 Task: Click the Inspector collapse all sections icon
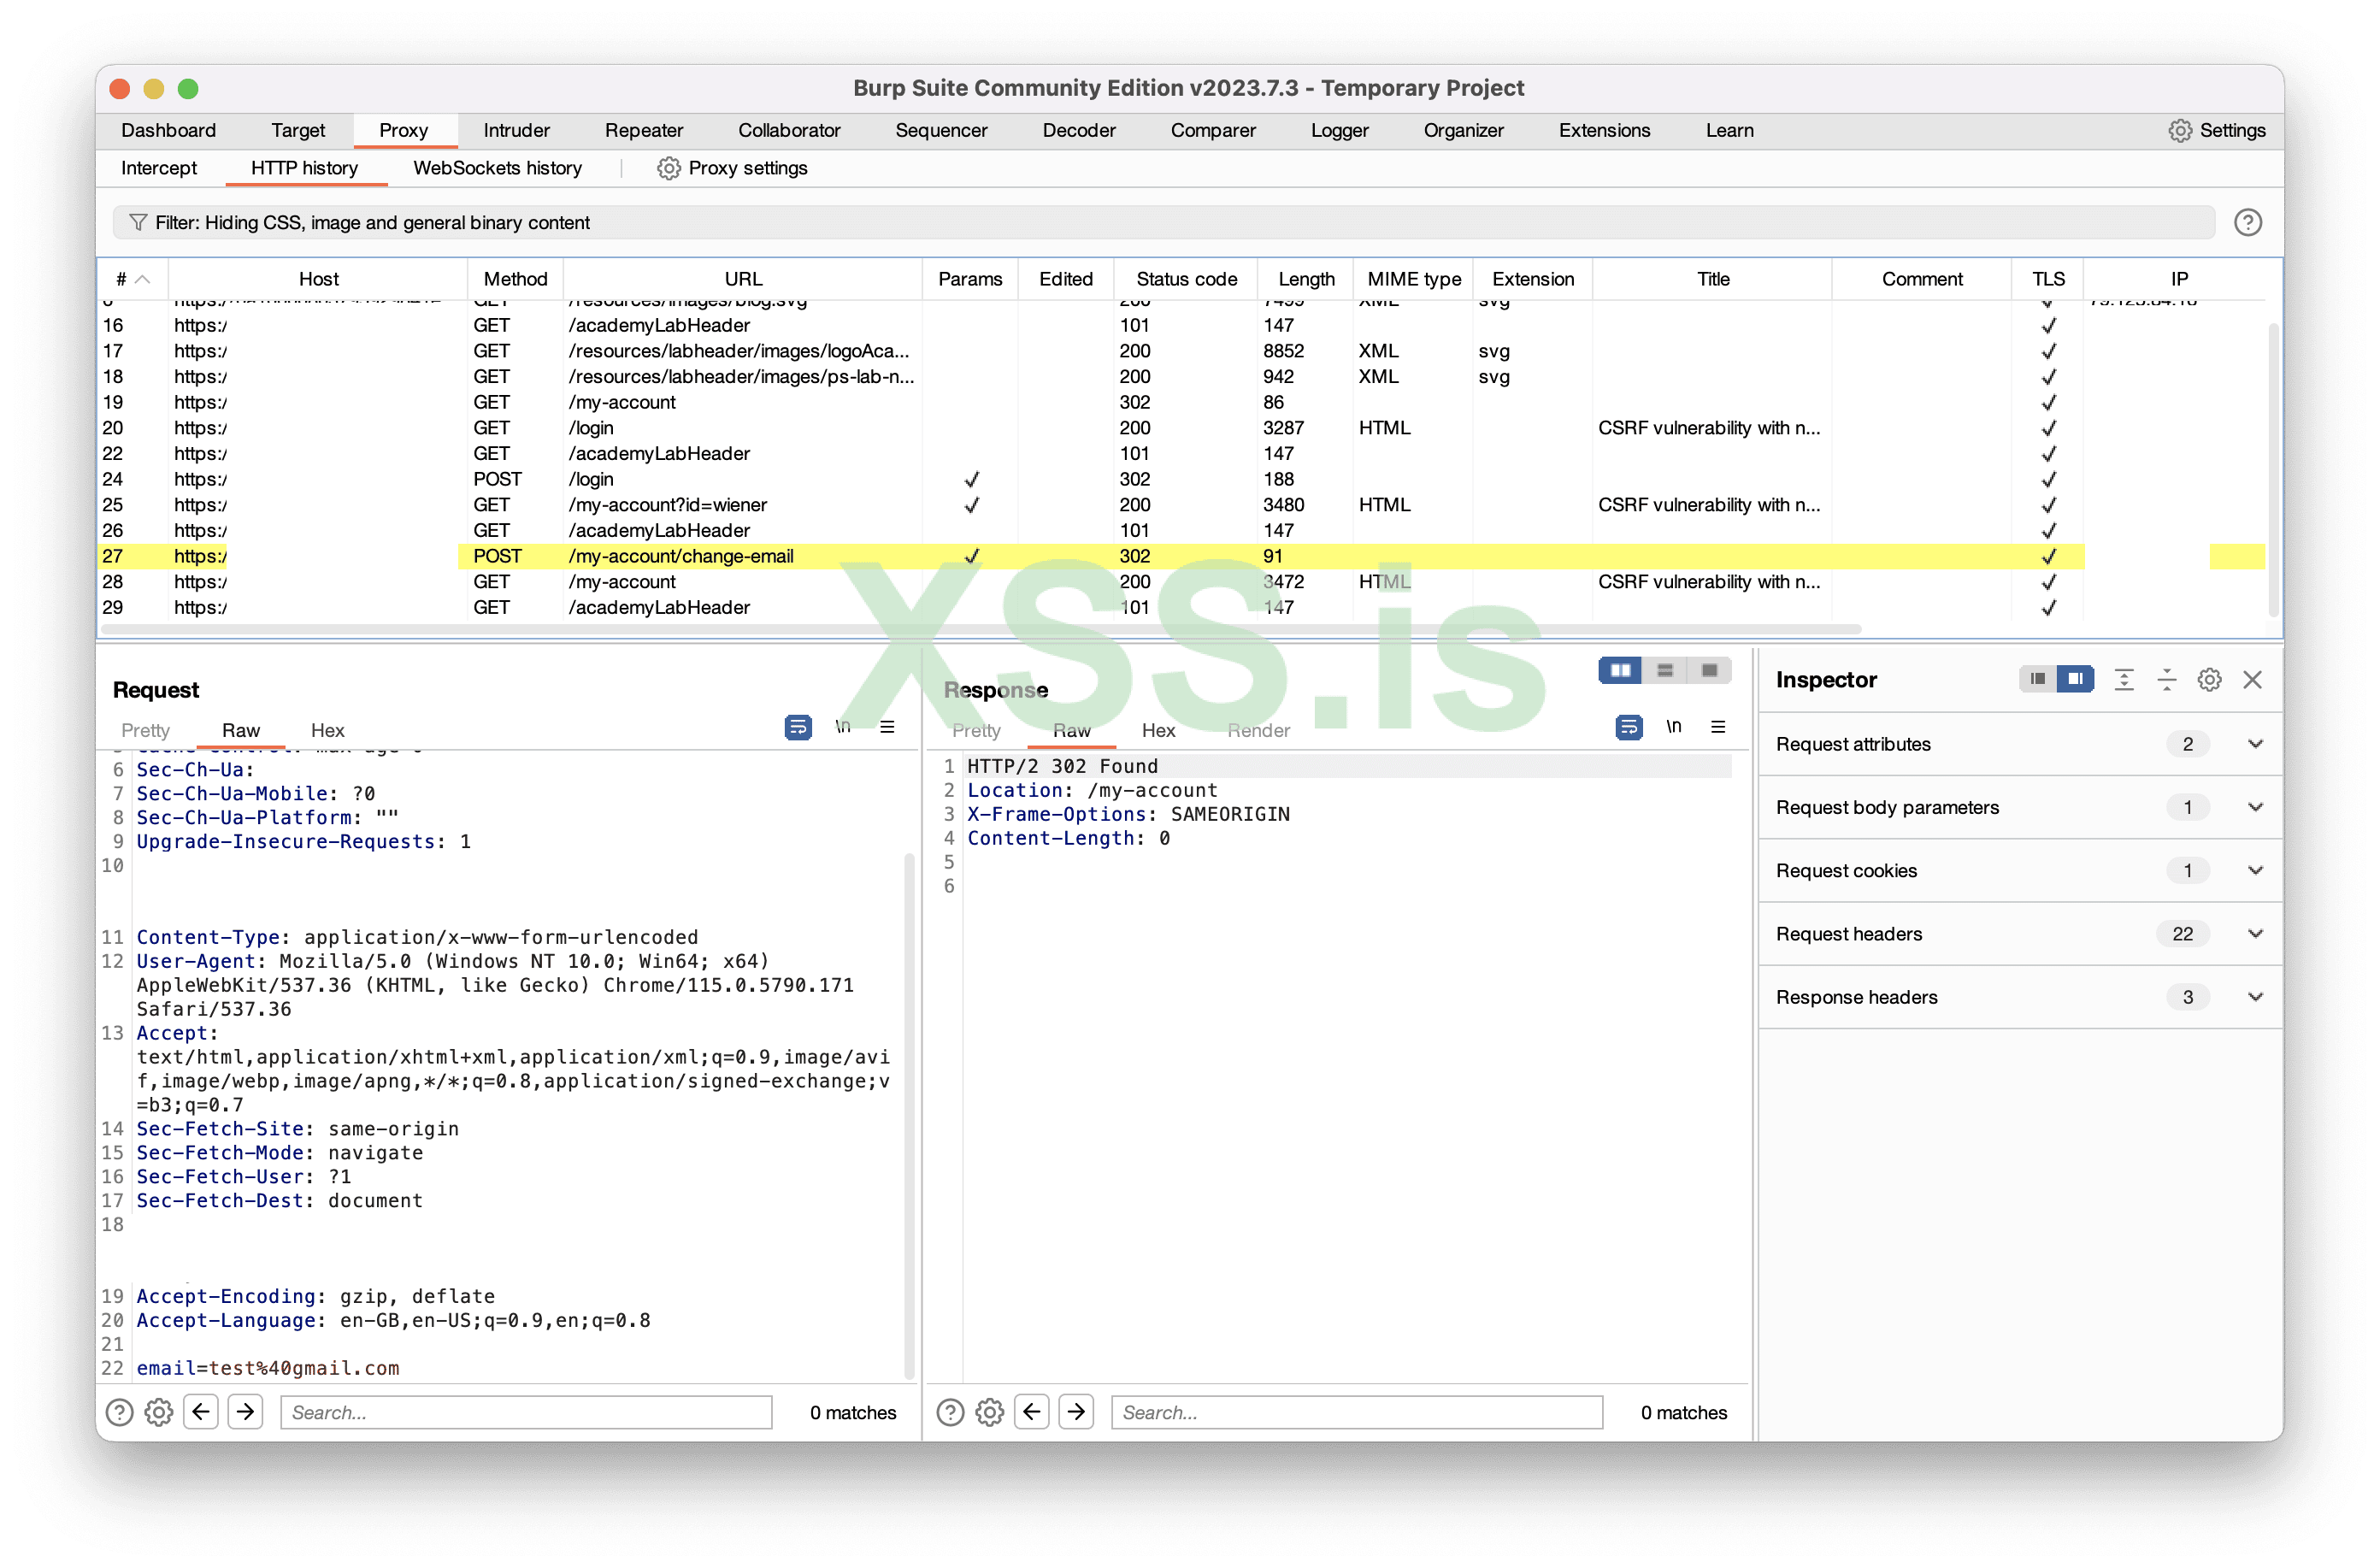(x=2166, y=680)
